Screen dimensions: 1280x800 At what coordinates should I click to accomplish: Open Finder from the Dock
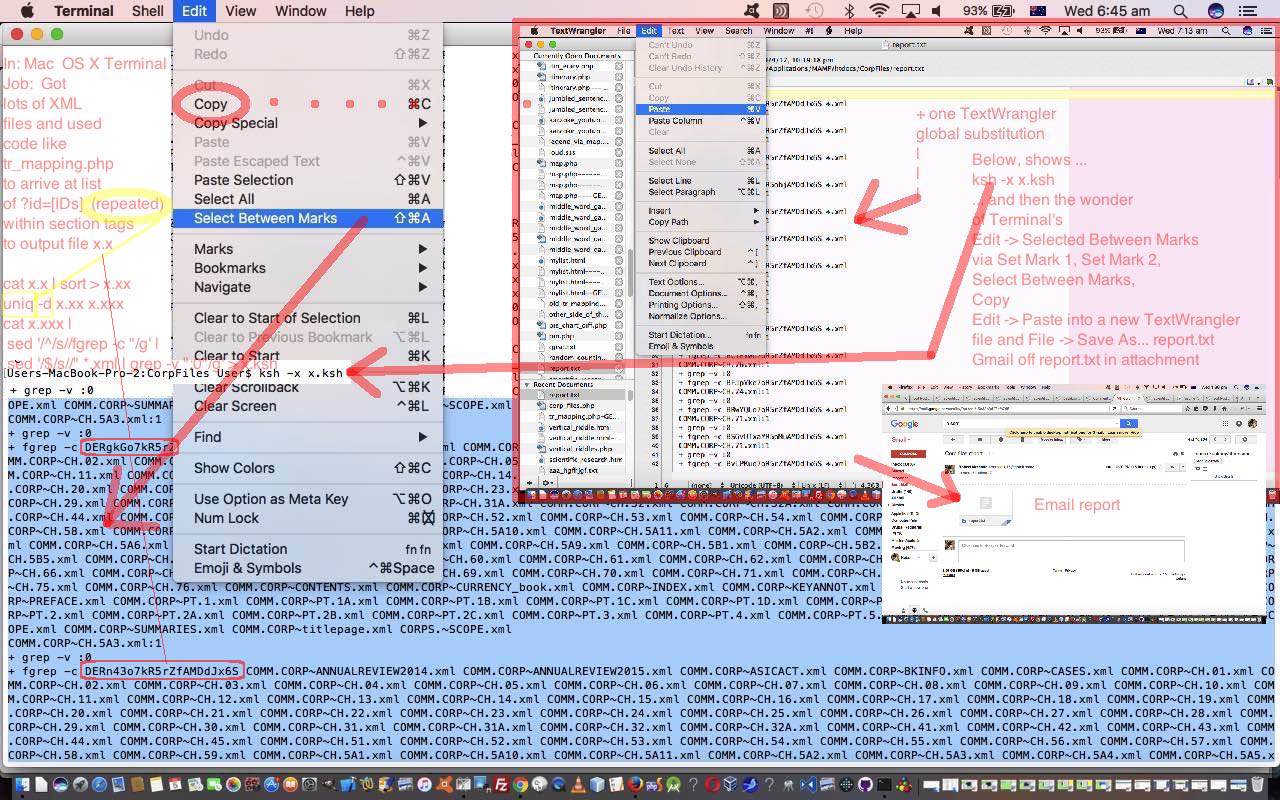[x=22, y=785]
